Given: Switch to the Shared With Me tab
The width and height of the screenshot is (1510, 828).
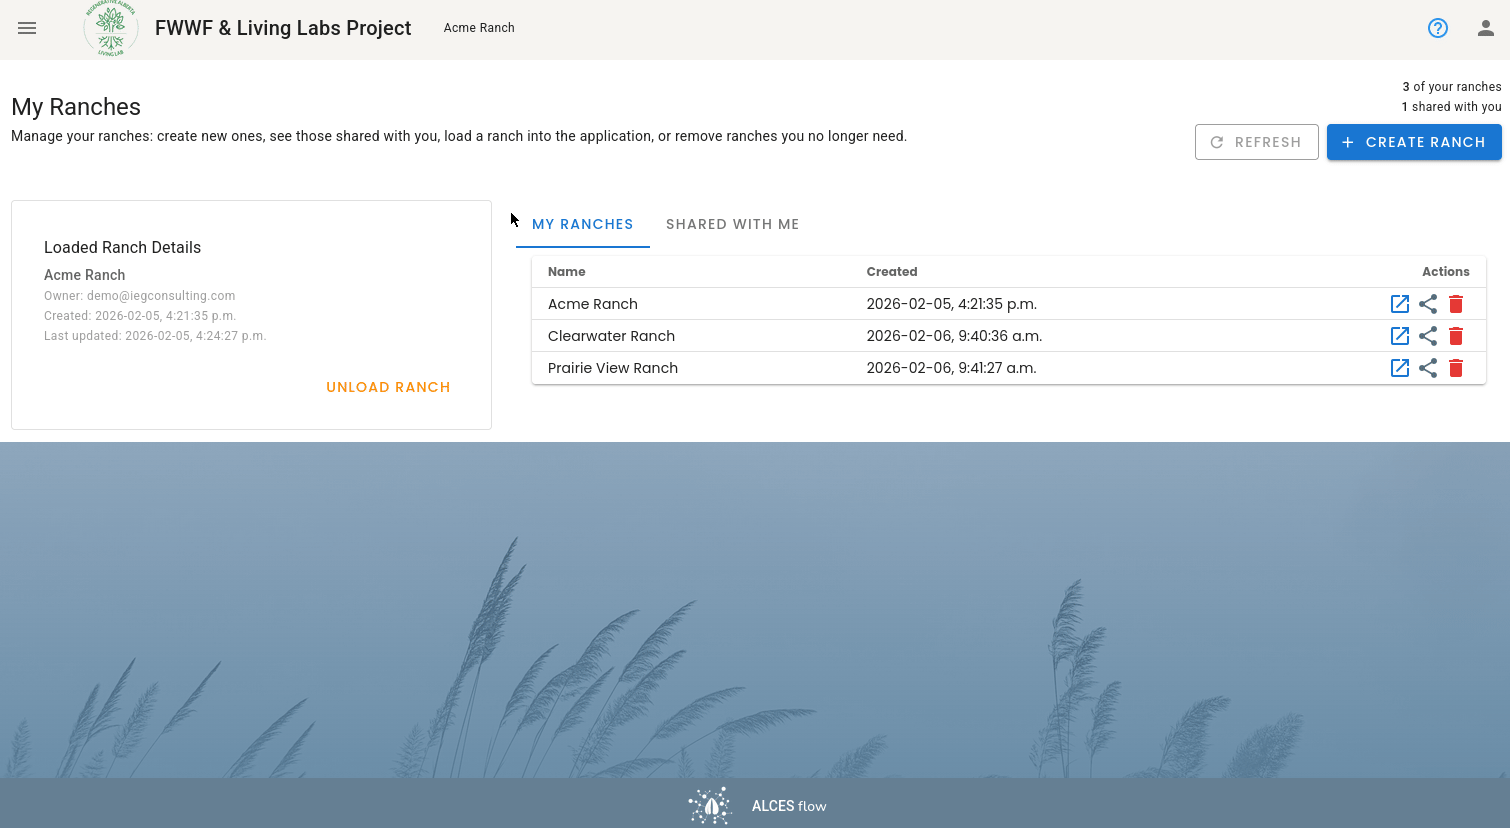Looking at the screenshot, I should tap(733, 224).
